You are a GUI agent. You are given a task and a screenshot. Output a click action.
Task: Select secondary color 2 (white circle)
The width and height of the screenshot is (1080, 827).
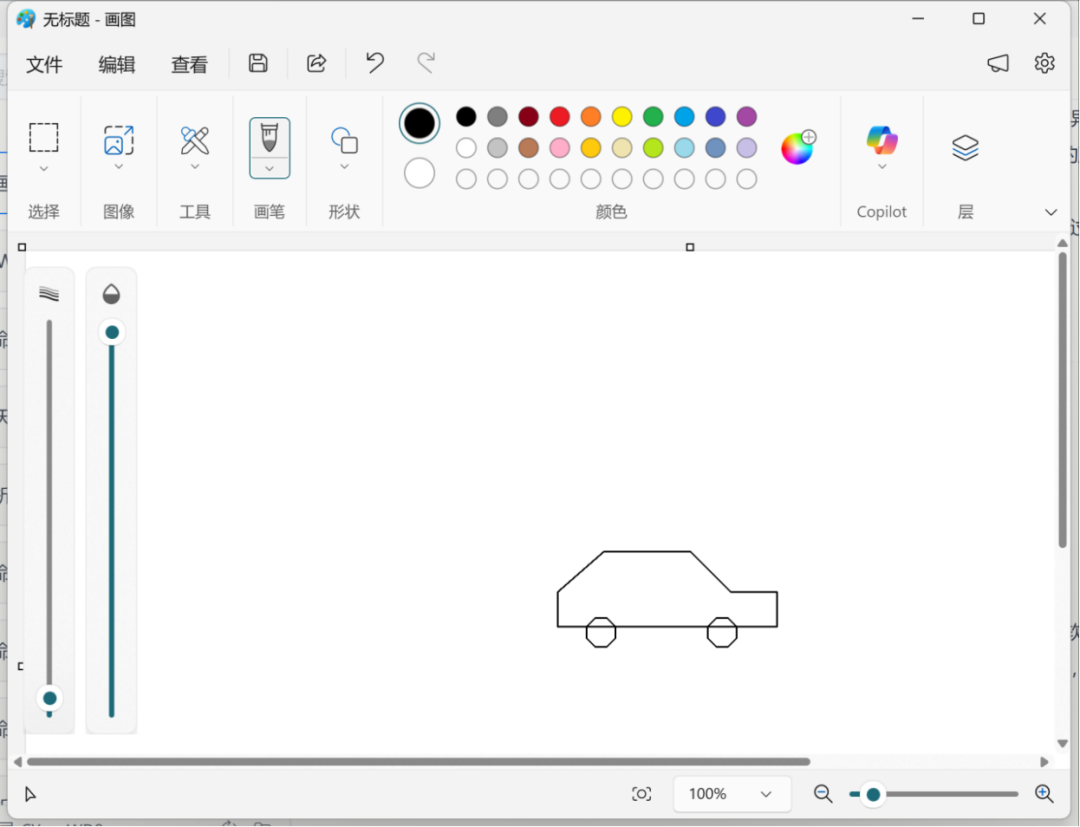click(x=419, y=173)
